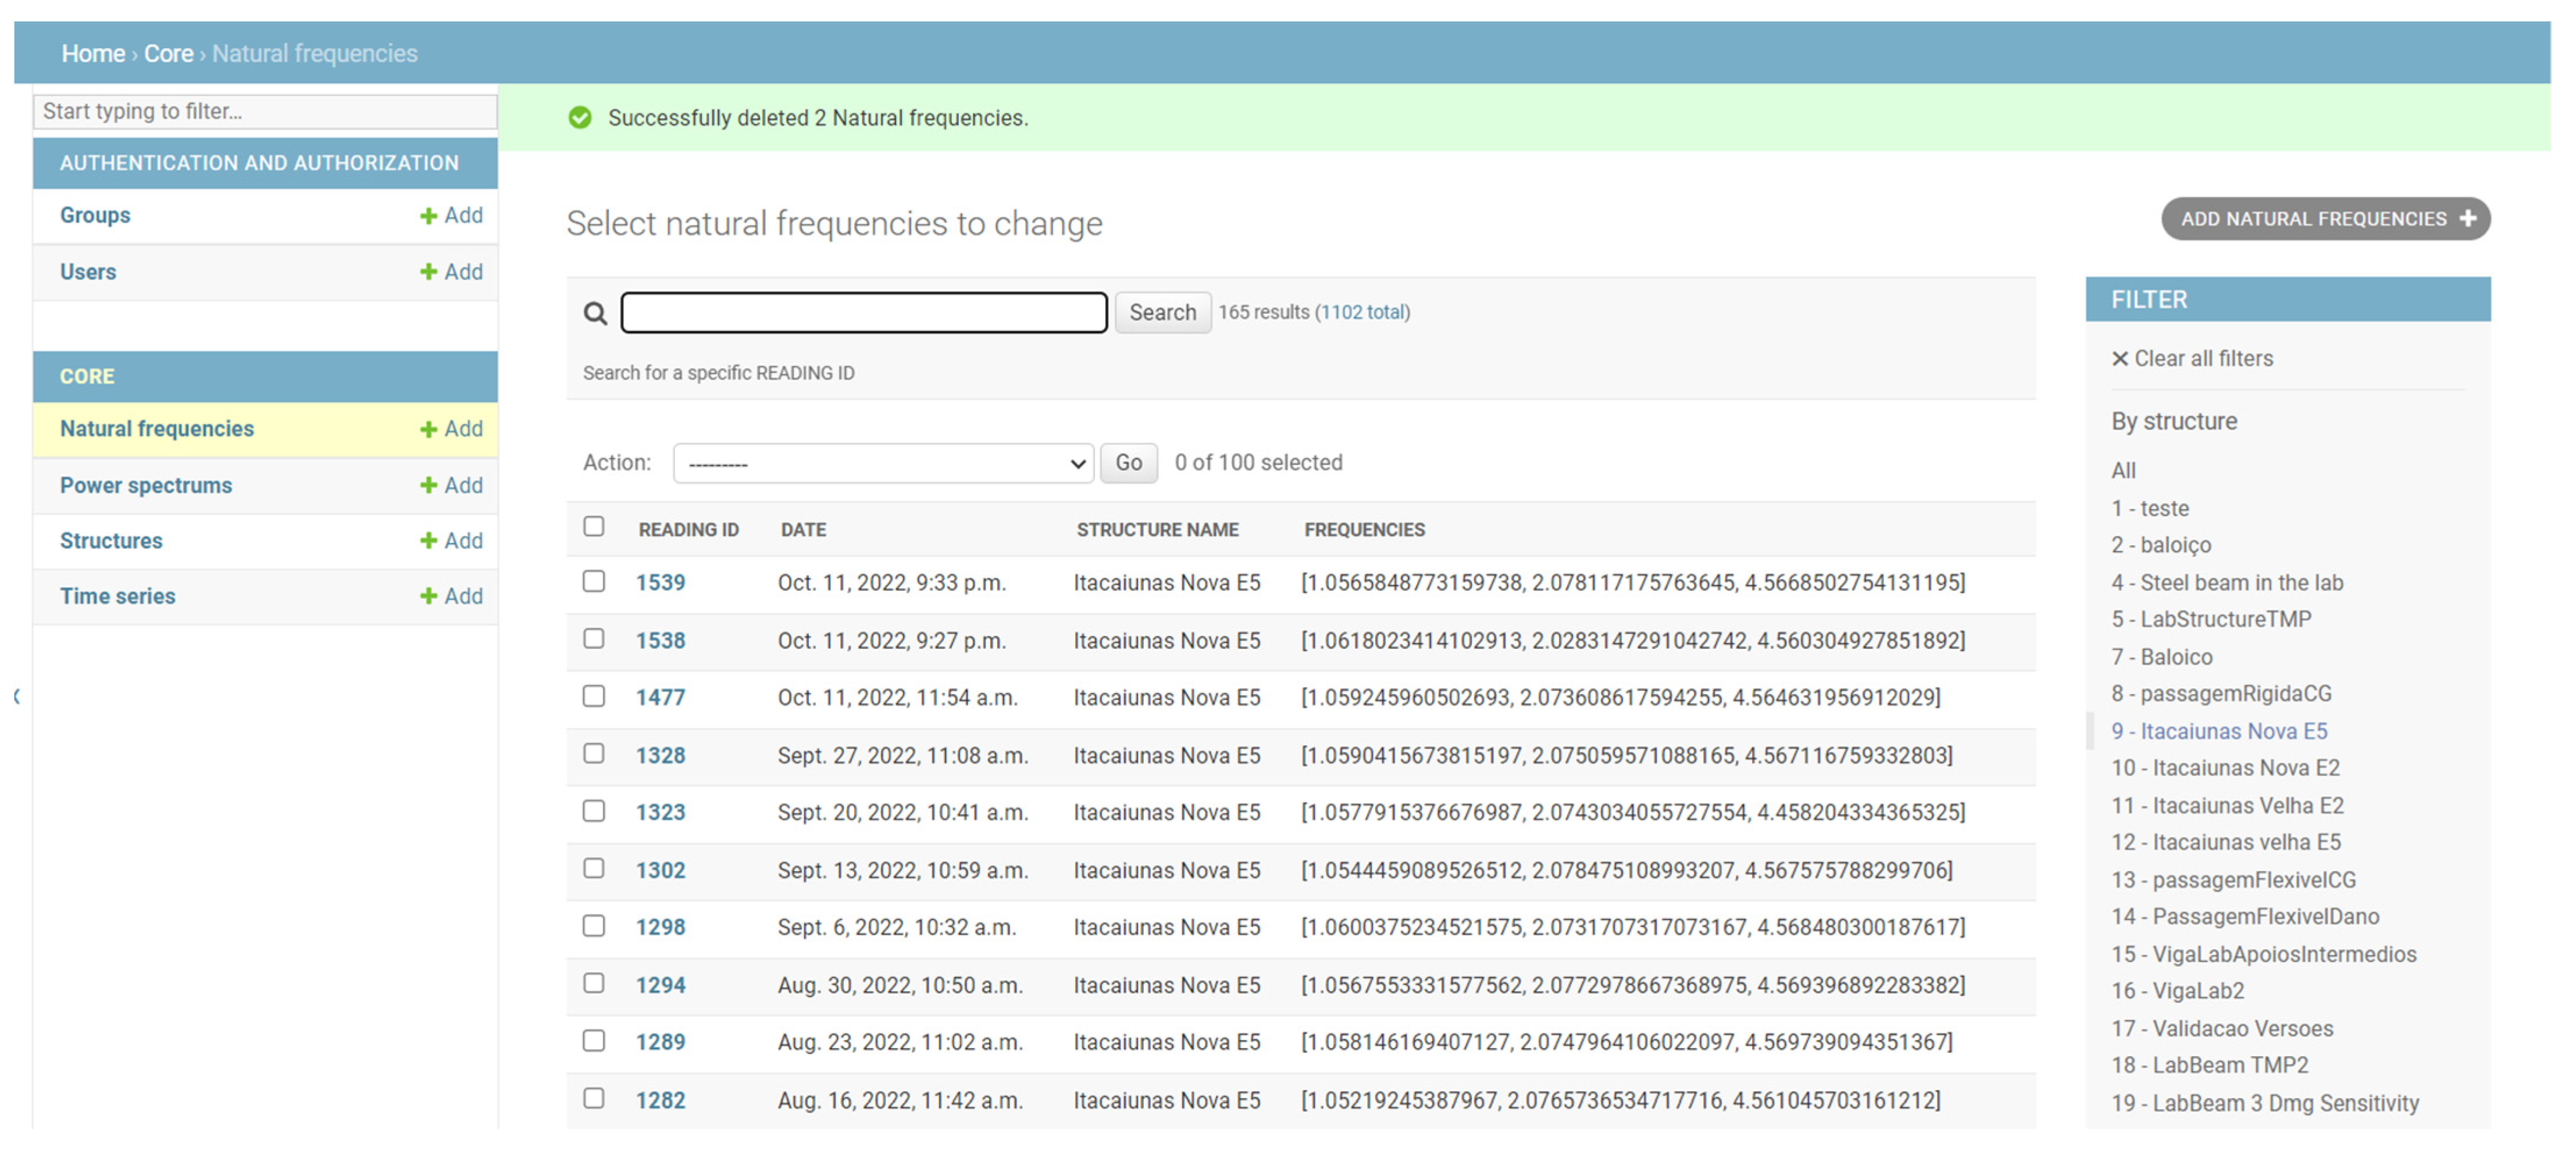Click the X icon to clear all filters
The image size is (2576, 1155).
[x=2119, y=359]
